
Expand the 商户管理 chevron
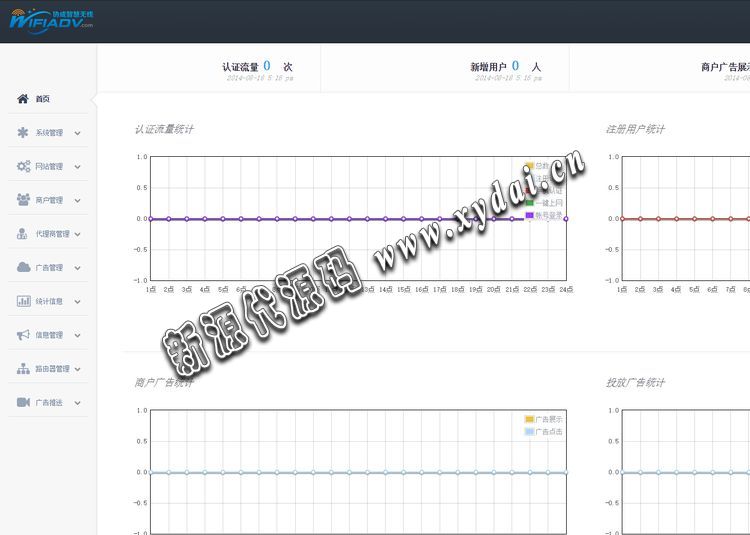(77, 201)
